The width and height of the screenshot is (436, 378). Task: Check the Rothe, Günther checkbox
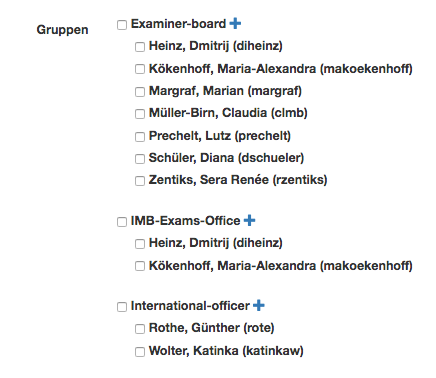140,329
